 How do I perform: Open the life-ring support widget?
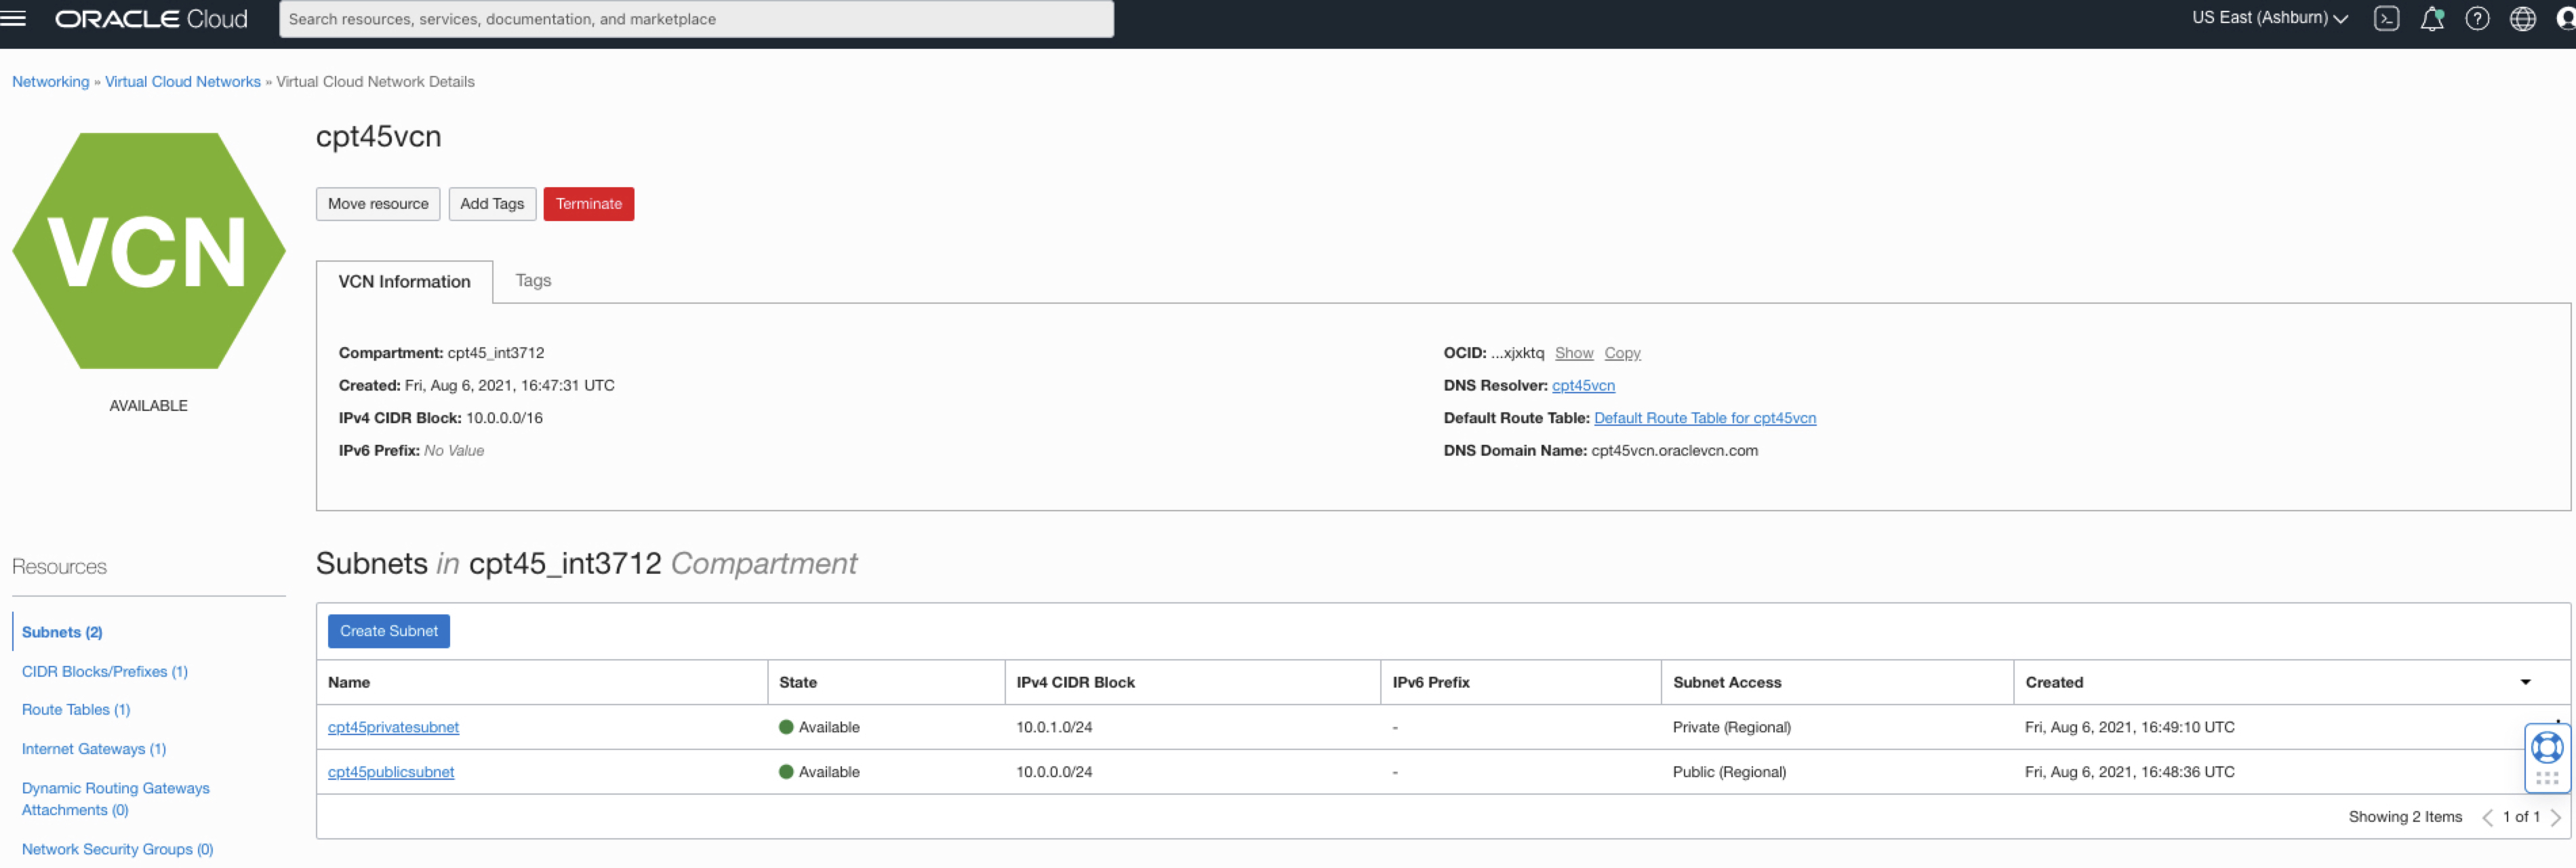click(x=2546, y=748)
